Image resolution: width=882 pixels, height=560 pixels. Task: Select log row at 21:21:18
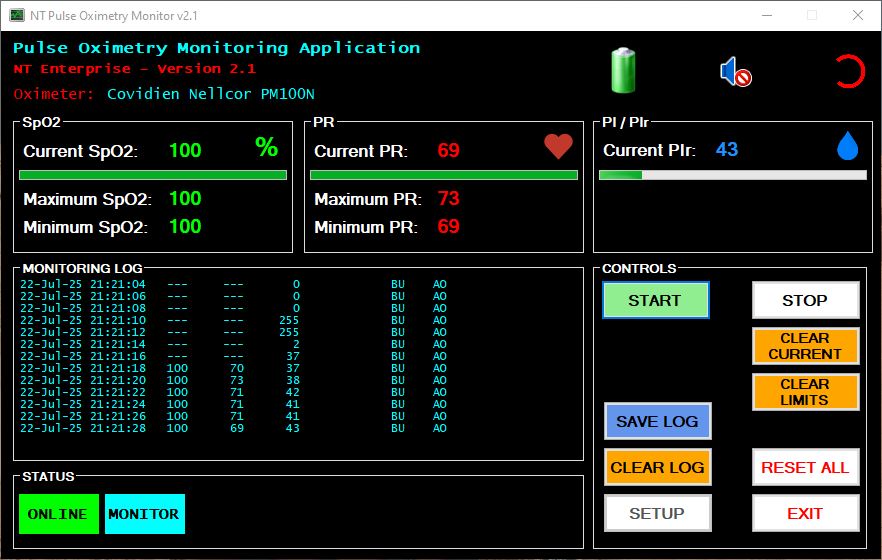tap(233, 368)
